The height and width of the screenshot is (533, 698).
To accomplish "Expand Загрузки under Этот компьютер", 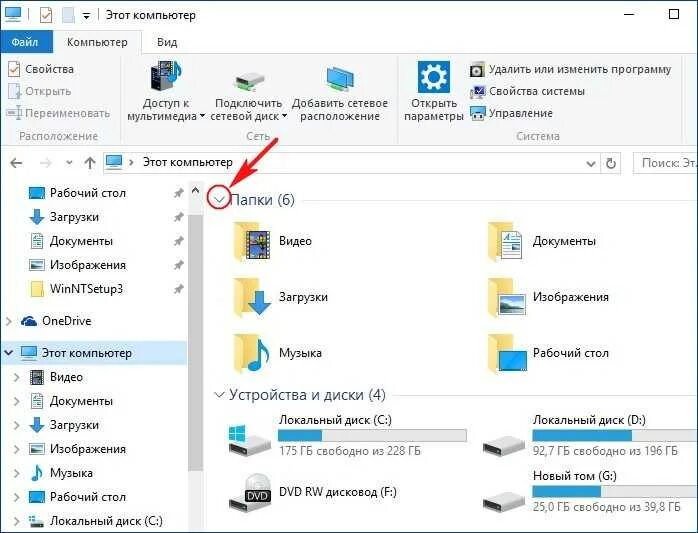I will [16, 426].
